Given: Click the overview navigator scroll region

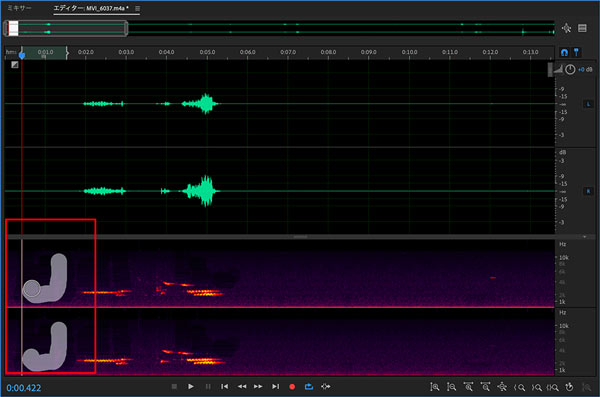Looking at the screenshot, I should click(x=65, y=28).
